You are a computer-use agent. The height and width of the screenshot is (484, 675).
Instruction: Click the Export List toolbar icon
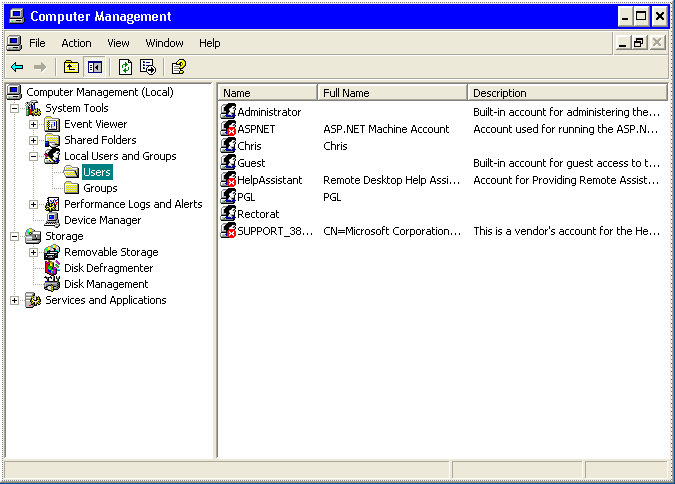pos(148,67)
